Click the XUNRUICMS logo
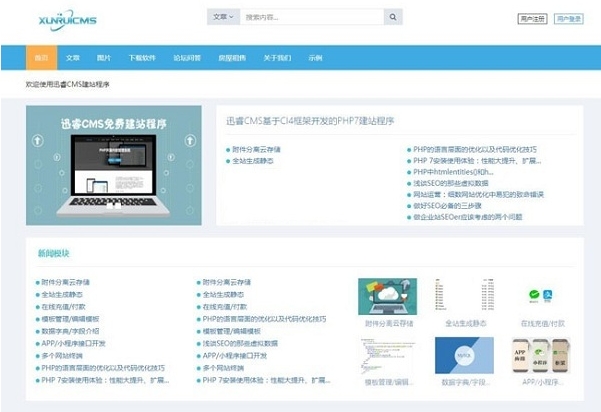This screenshot has height=412, width=601. tap(67, 20)
